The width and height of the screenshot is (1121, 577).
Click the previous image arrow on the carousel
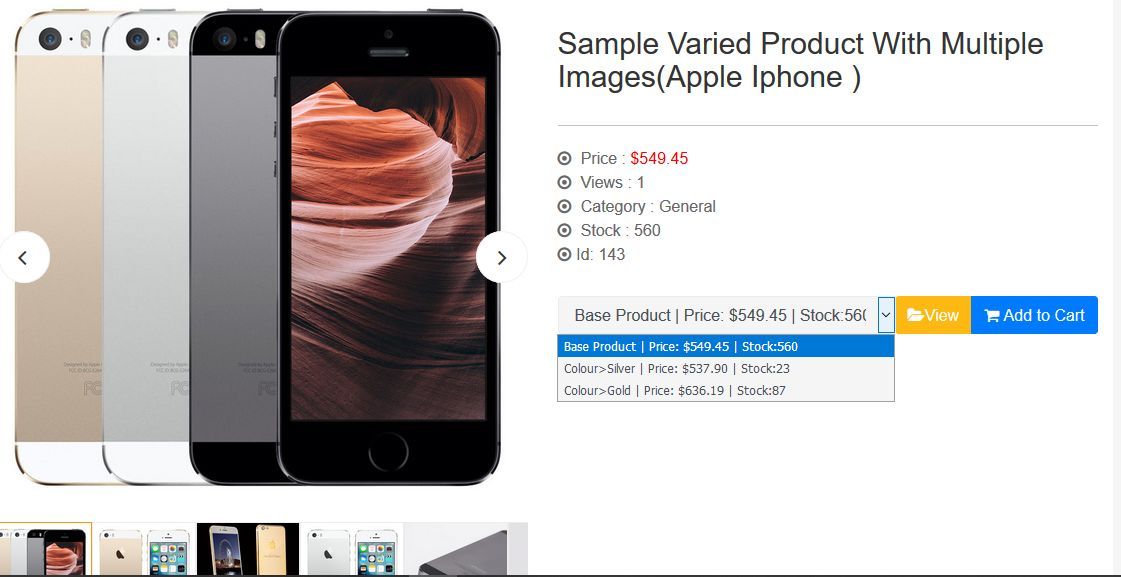click(x=24, y=257)
